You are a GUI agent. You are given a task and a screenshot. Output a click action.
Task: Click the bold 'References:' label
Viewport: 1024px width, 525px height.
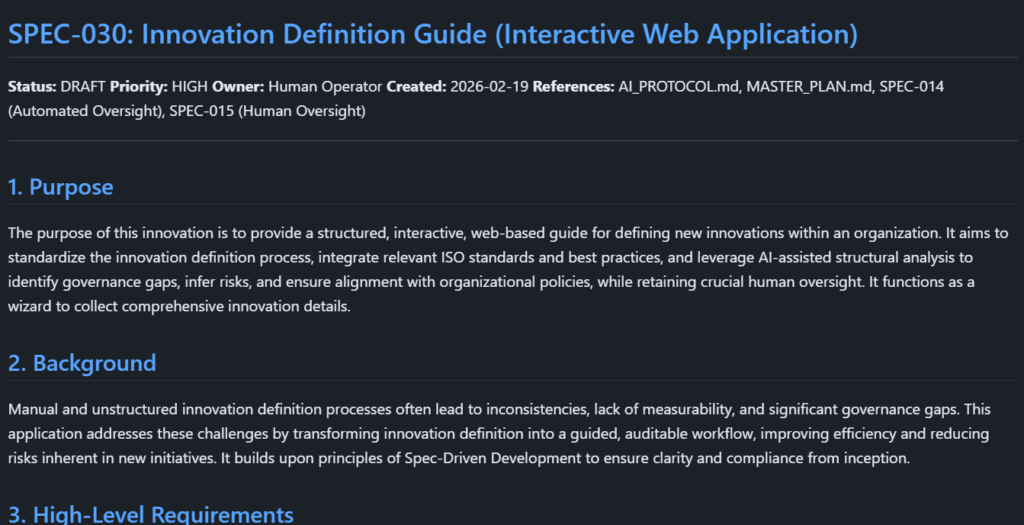click(x=573, y=87)
